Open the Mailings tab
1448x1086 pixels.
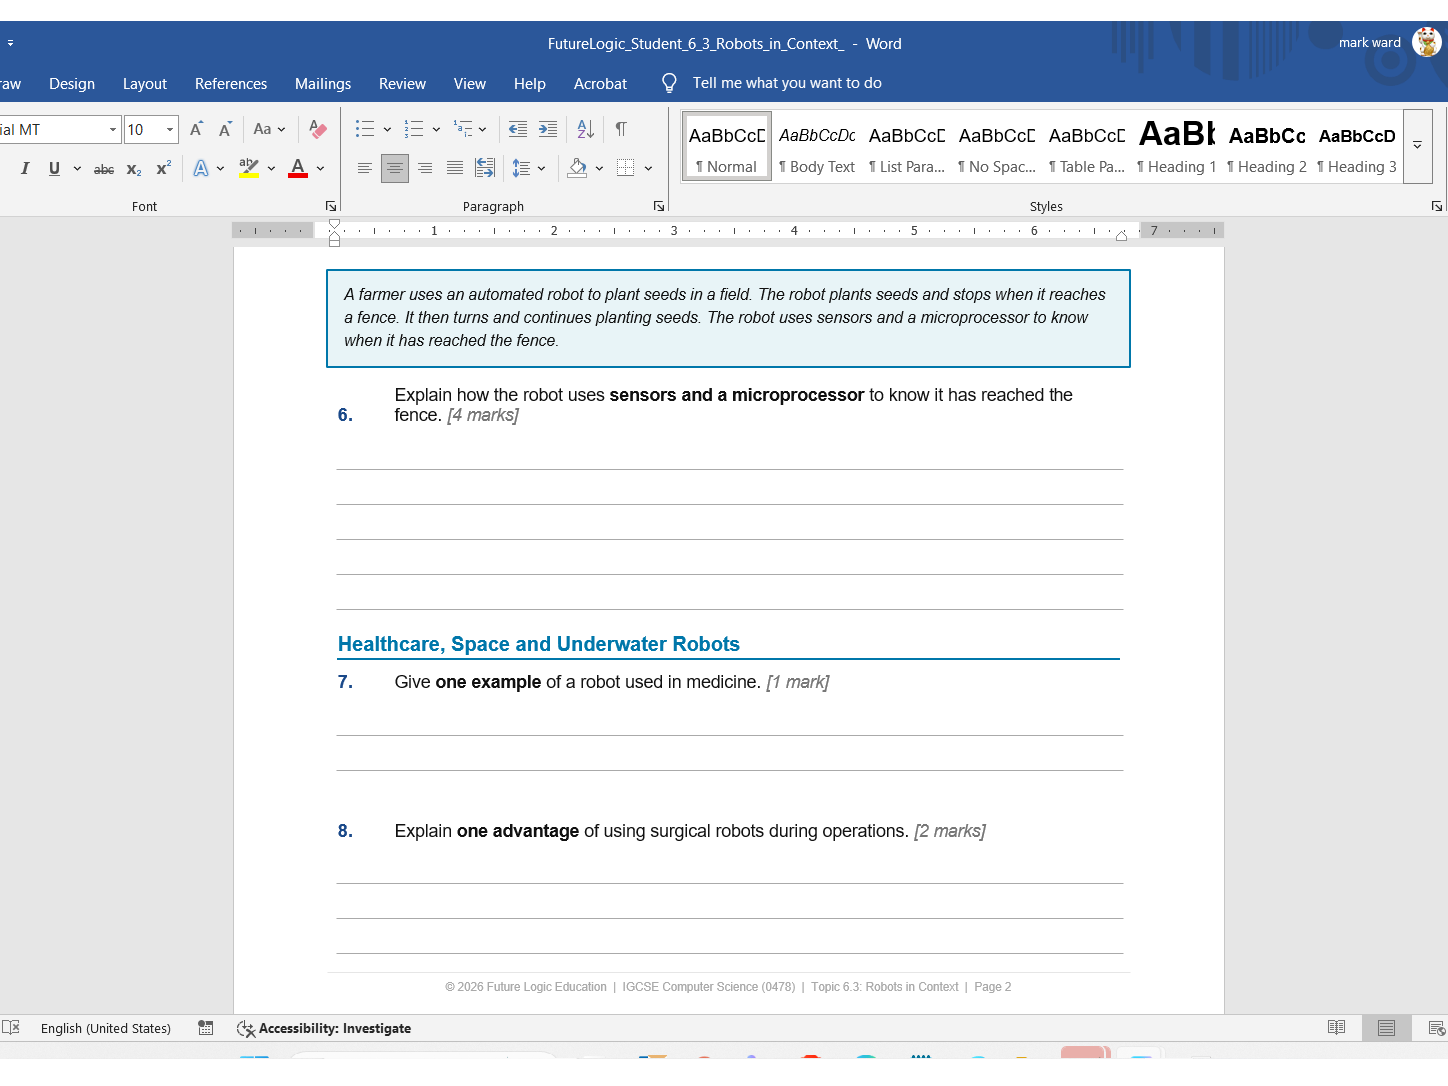323,84
